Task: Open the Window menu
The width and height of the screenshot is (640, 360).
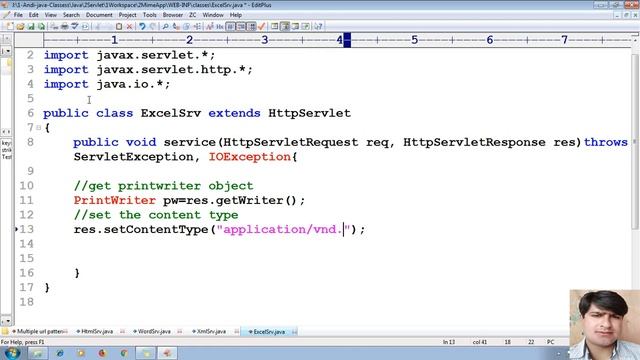Action: pyautogui.click(x=213, y=15)
